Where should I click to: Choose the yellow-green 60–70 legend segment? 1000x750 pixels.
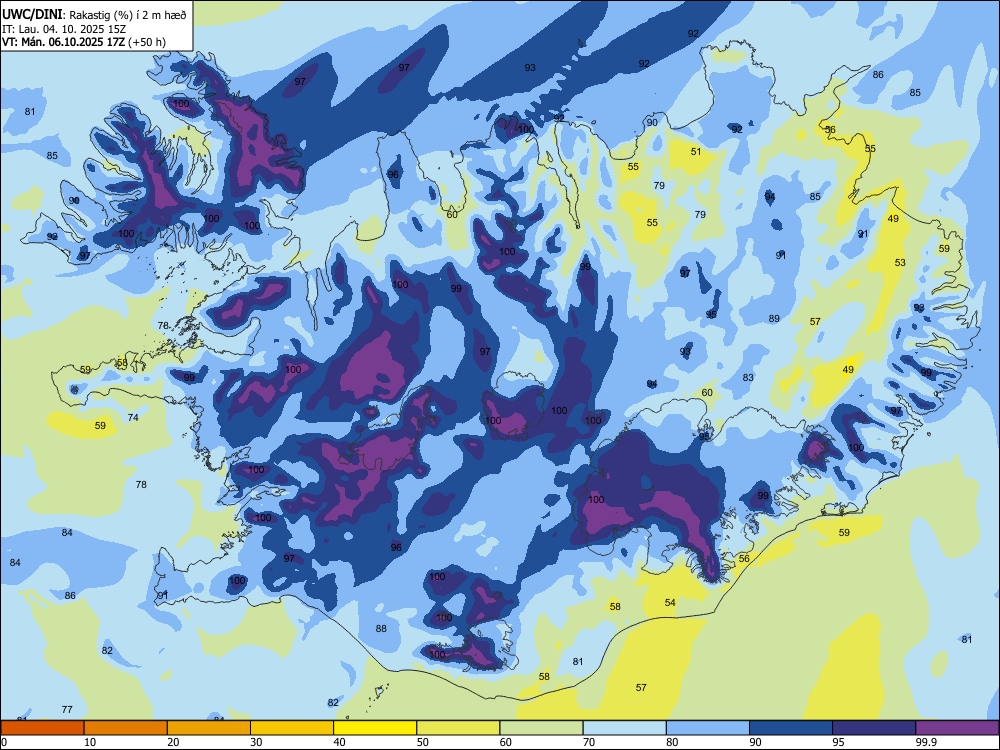[x=541, y=728]
